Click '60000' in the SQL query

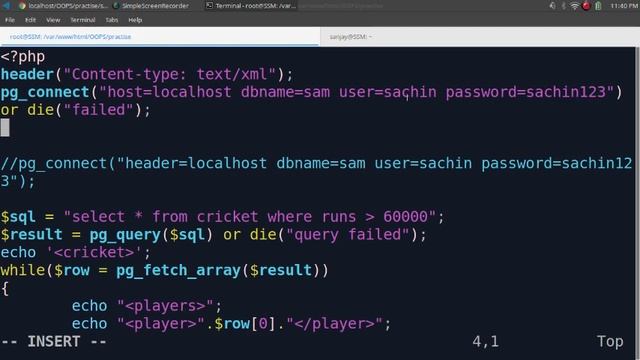(x=405, y=217)
